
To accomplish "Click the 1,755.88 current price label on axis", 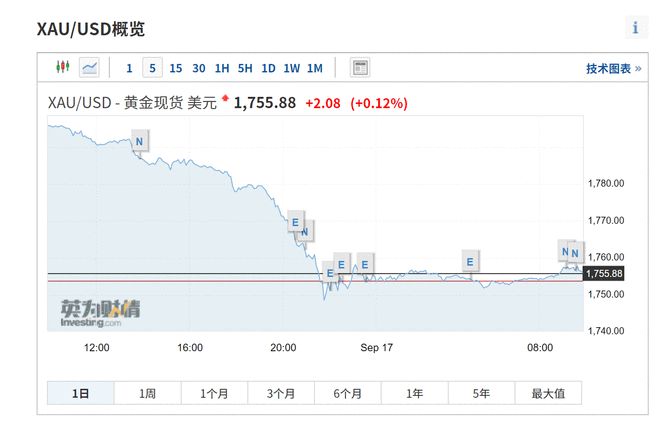I will click(604, 274).
